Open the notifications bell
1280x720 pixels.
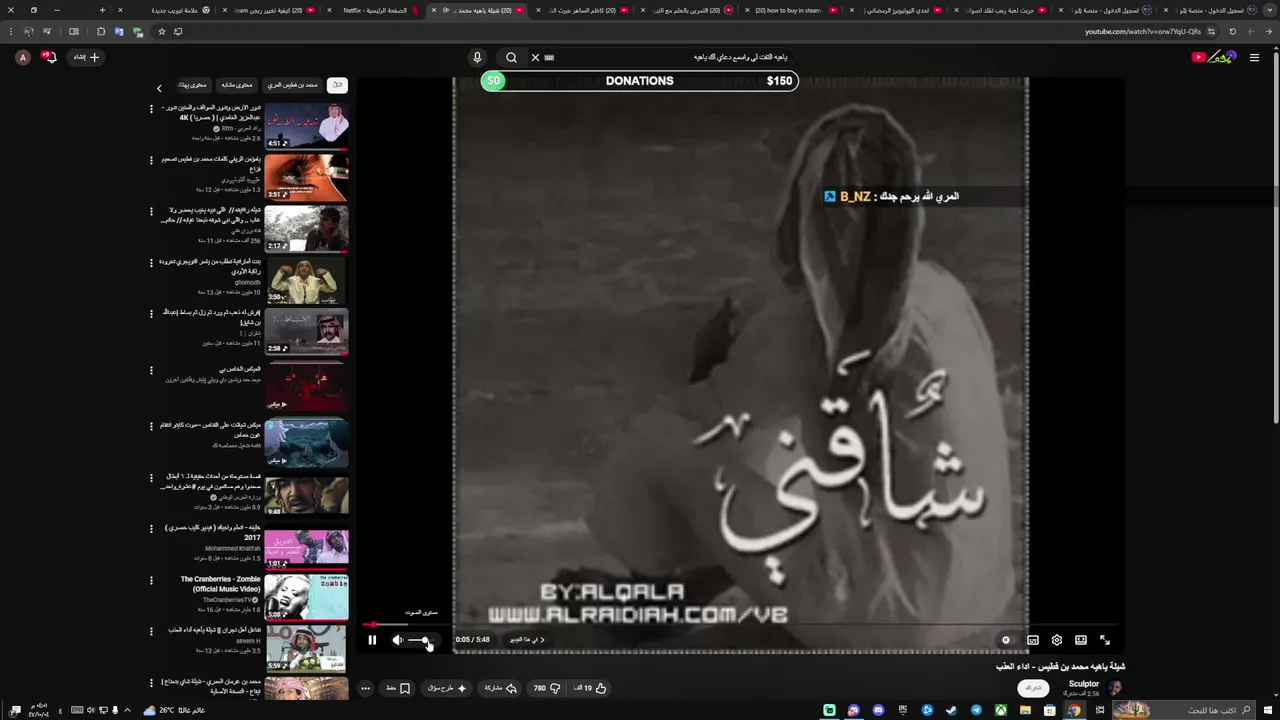49,57
